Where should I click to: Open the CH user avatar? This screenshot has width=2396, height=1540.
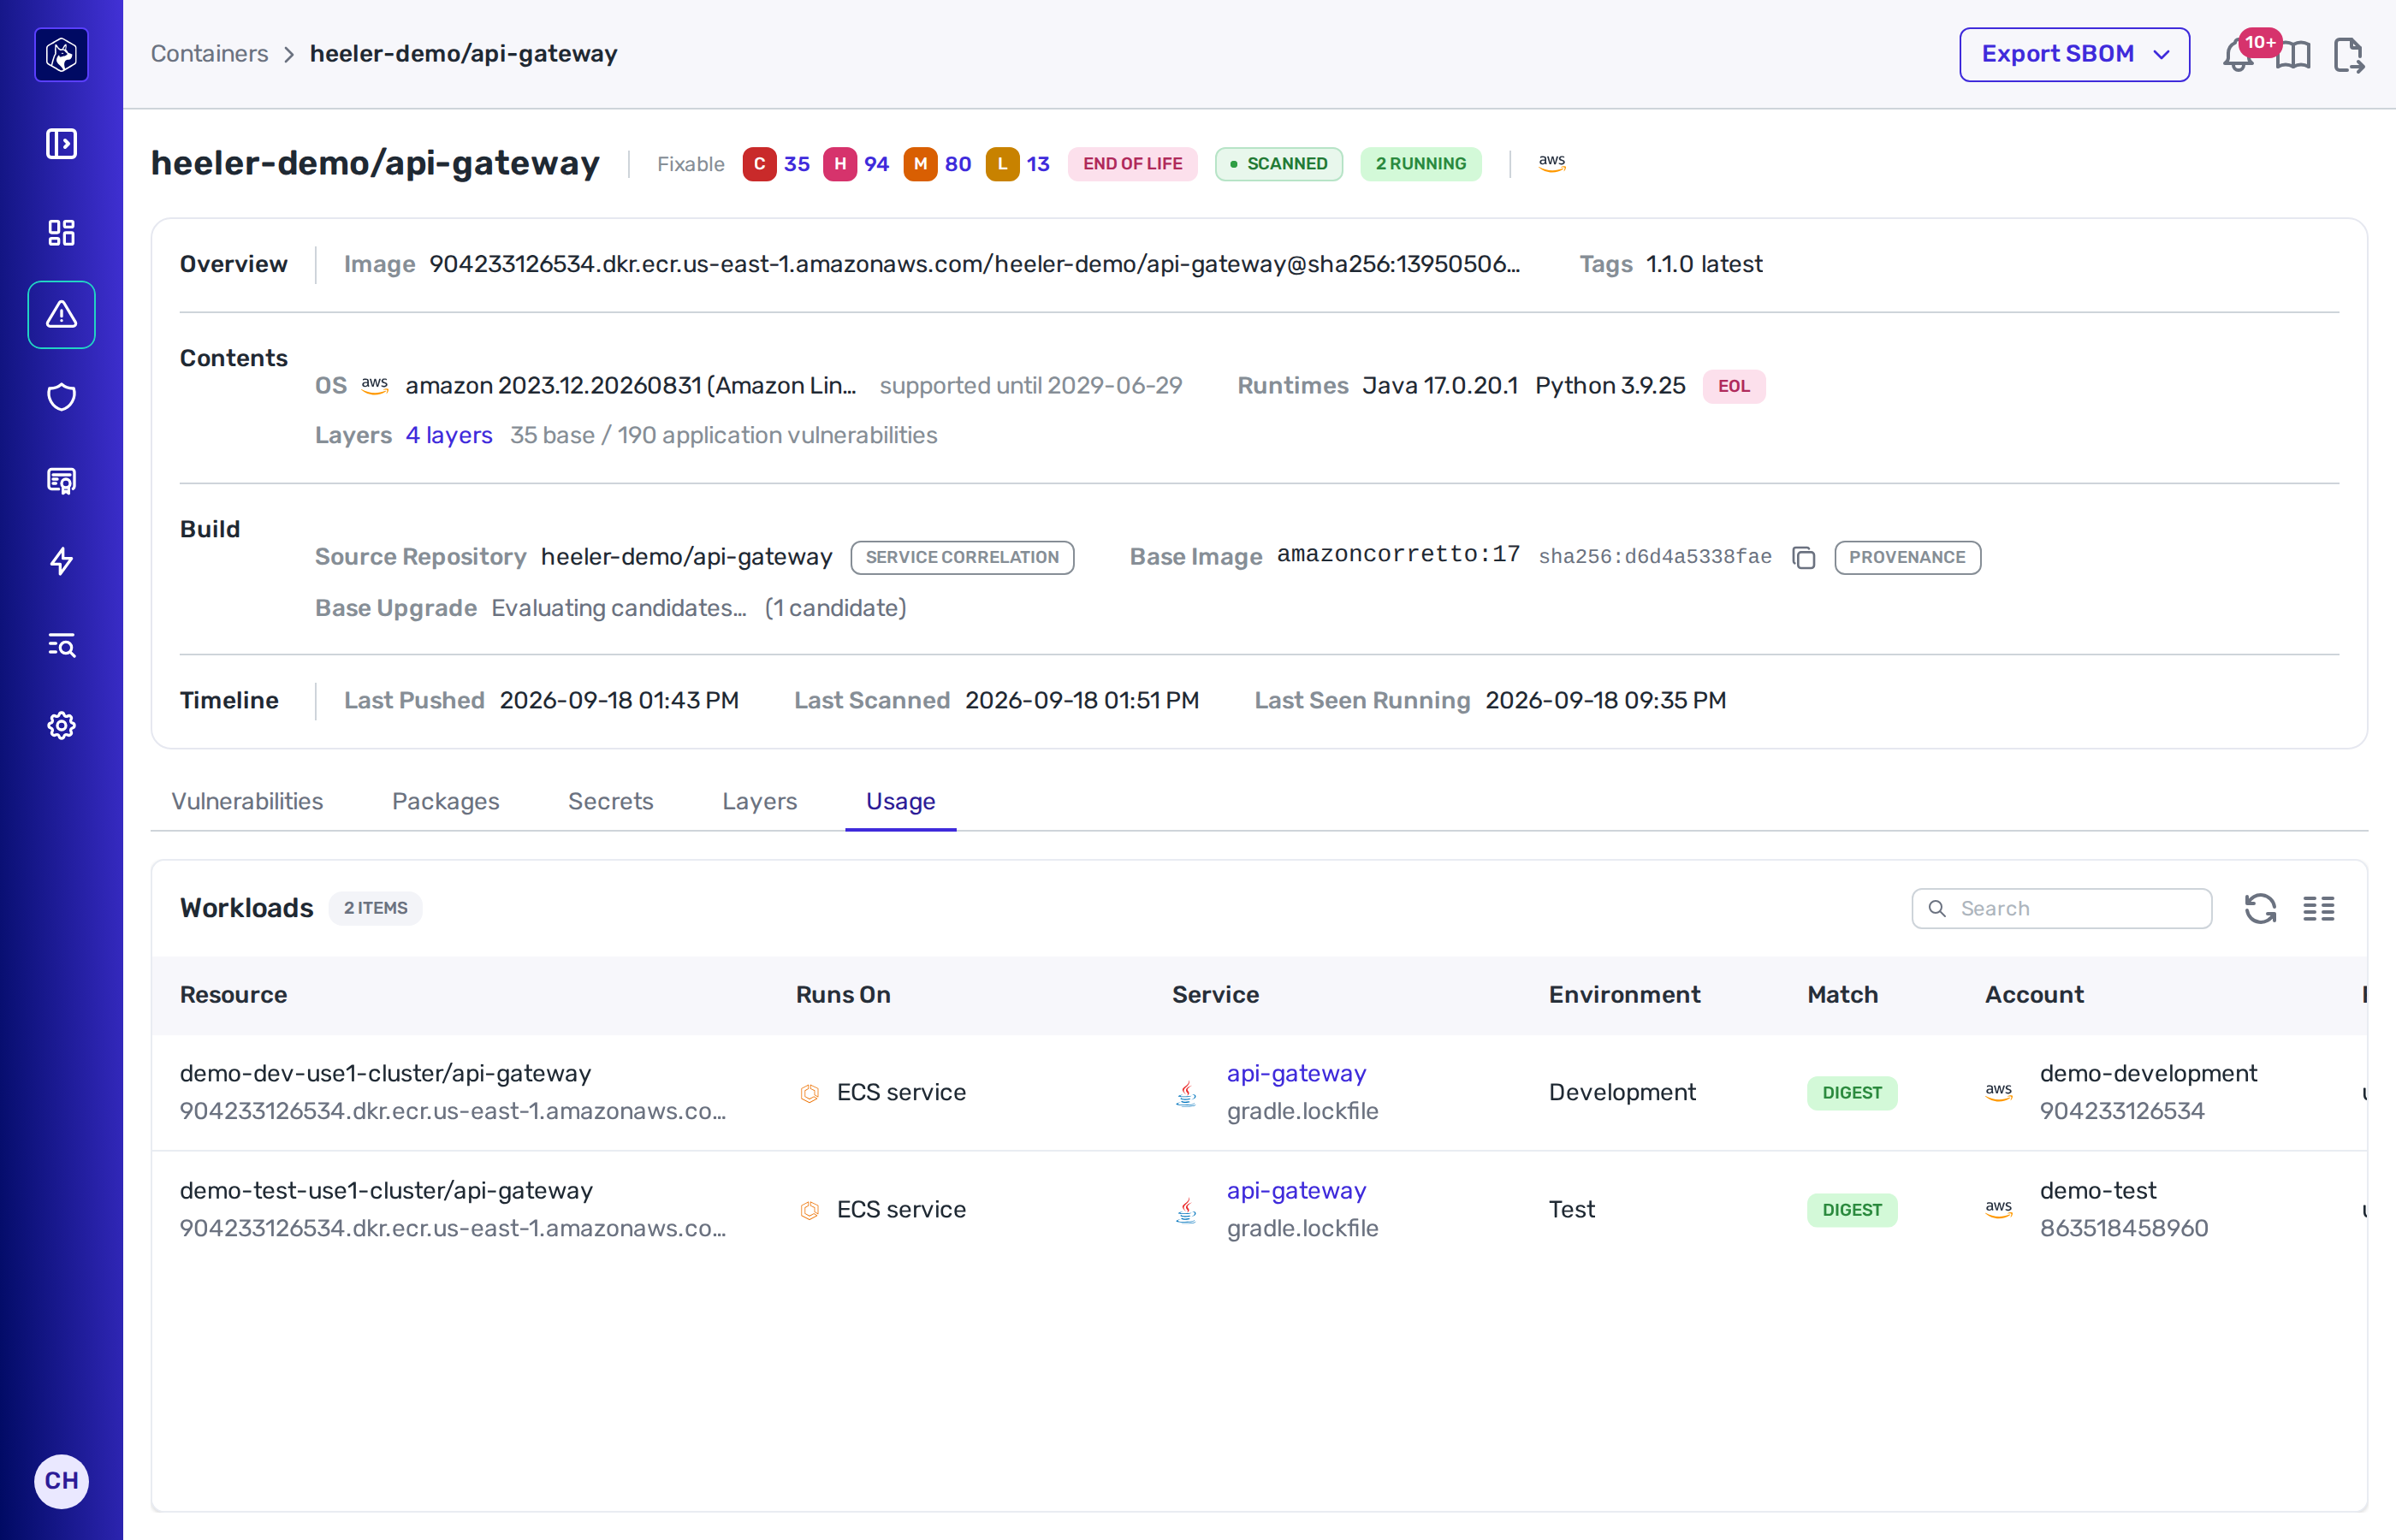click(61, 1481)
